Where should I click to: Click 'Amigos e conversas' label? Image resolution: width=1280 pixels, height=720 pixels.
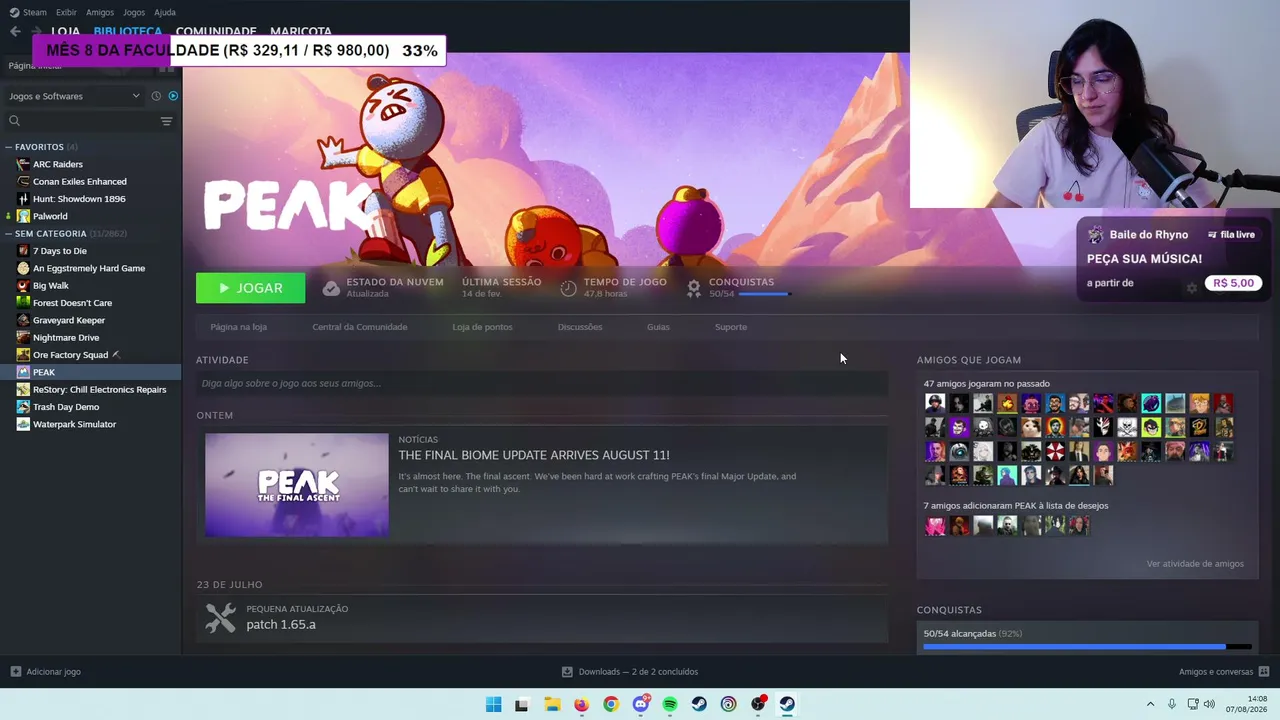coord(1216,672)
